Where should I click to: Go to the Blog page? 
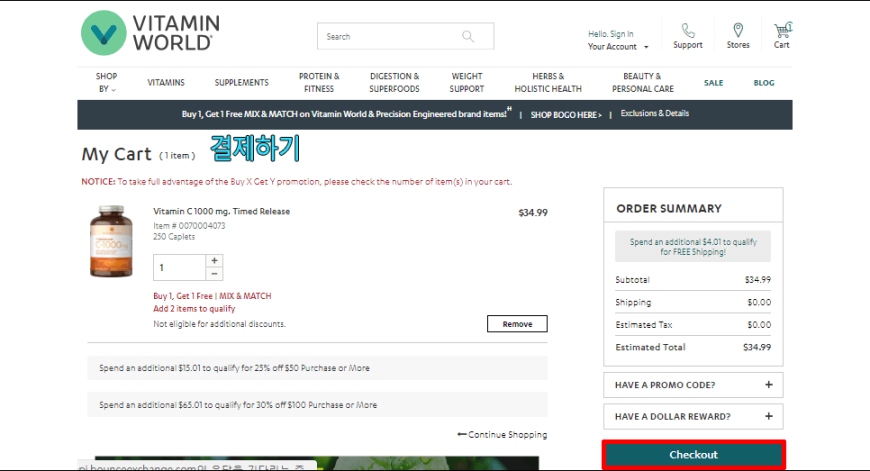[763, 83]
